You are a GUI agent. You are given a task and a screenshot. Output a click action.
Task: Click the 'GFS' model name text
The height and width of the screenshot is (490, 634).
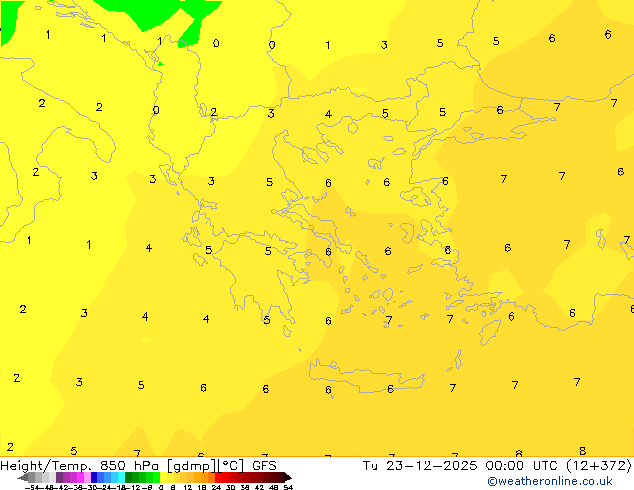click(264, 466)
